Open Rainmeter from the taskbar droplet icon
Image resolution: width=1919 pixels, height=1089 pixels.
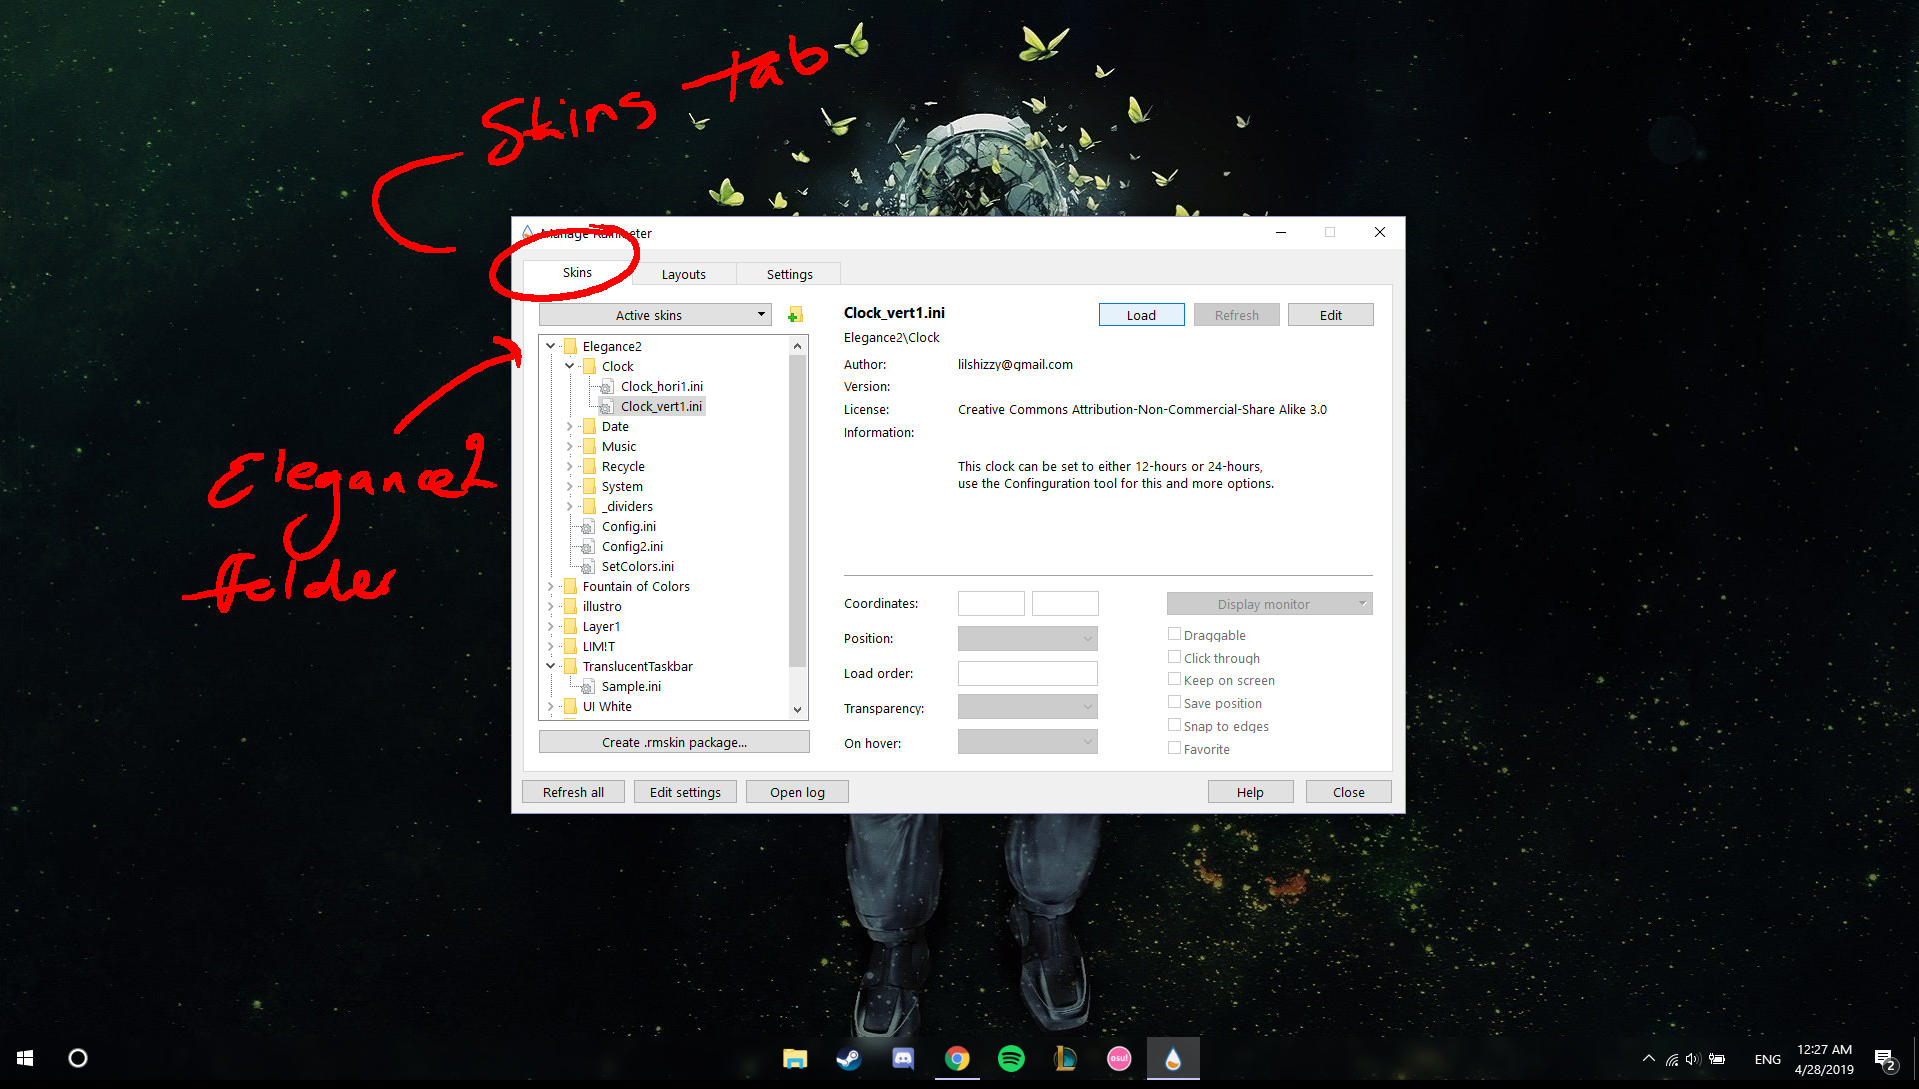[1173, 1058]
